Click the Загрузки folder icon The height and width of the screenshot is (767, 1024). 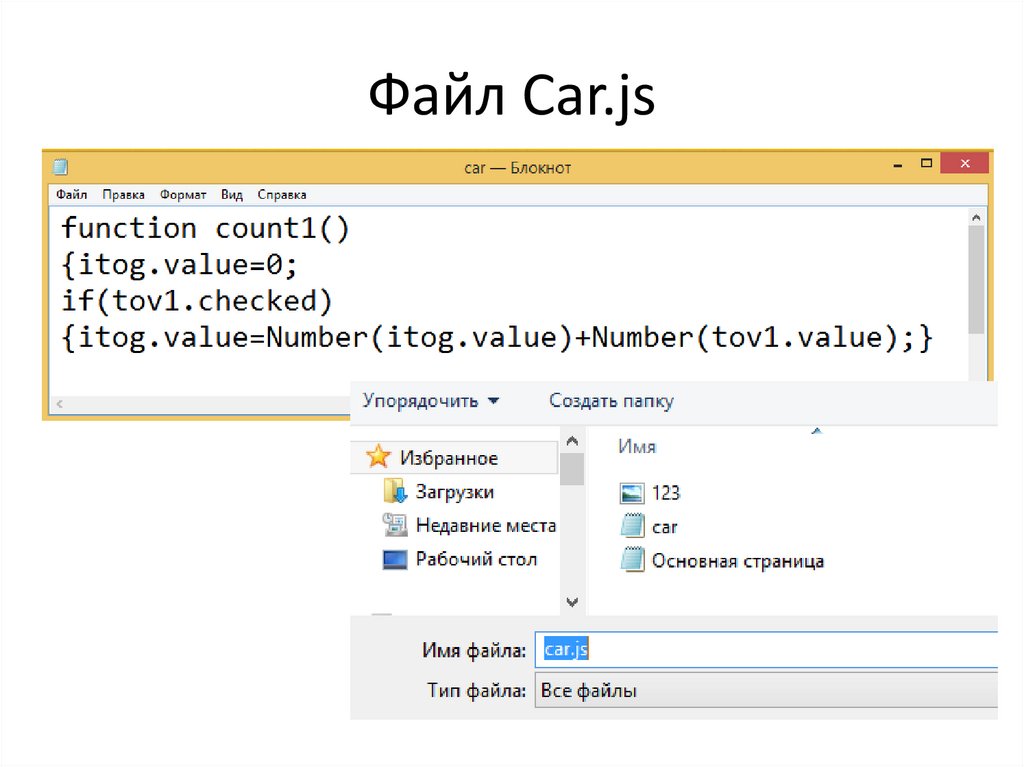coord(395,491)
